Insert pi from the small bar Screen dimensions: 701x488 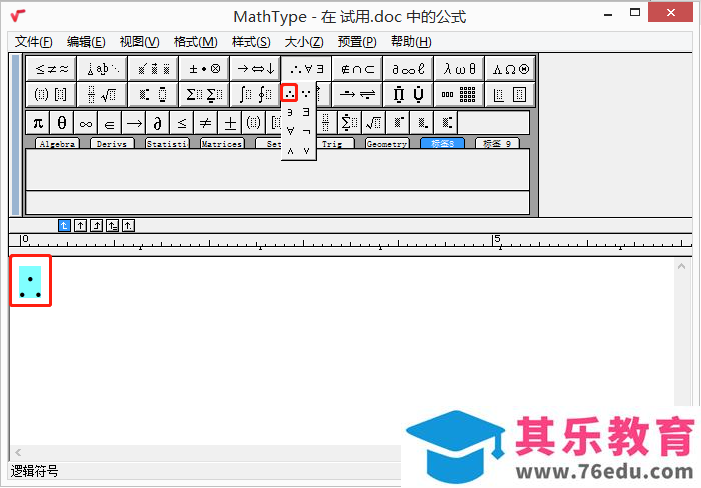(x=38, y=123)
